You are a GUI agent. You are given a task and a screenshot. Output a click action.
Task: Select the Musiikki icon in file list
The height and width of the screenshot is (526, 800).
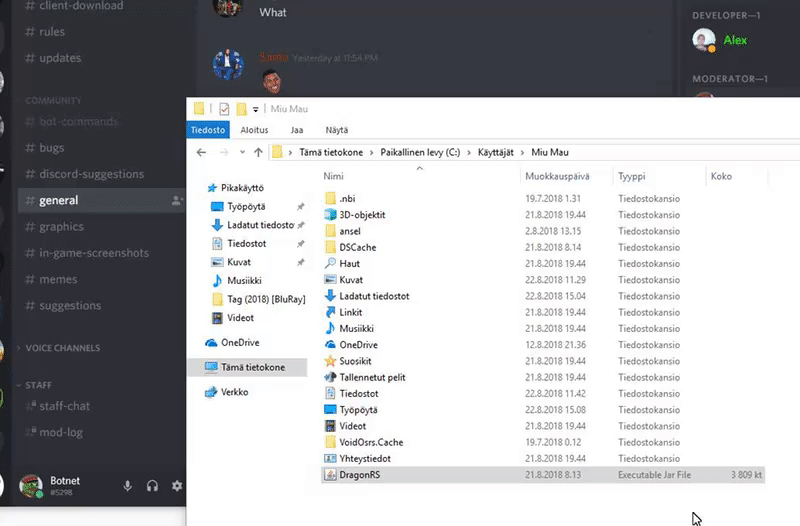[330, 329]
